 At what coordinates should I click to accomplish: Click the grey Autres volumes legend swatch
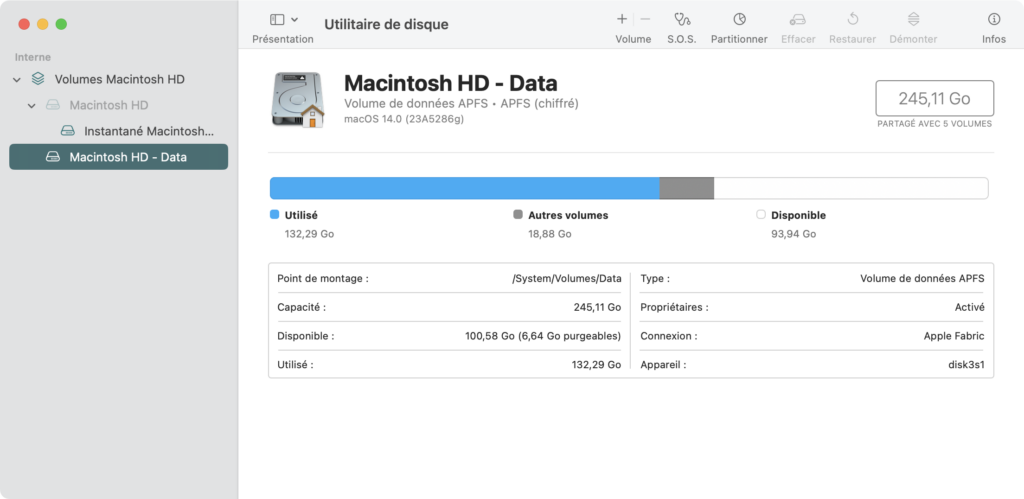click(518, 214)
